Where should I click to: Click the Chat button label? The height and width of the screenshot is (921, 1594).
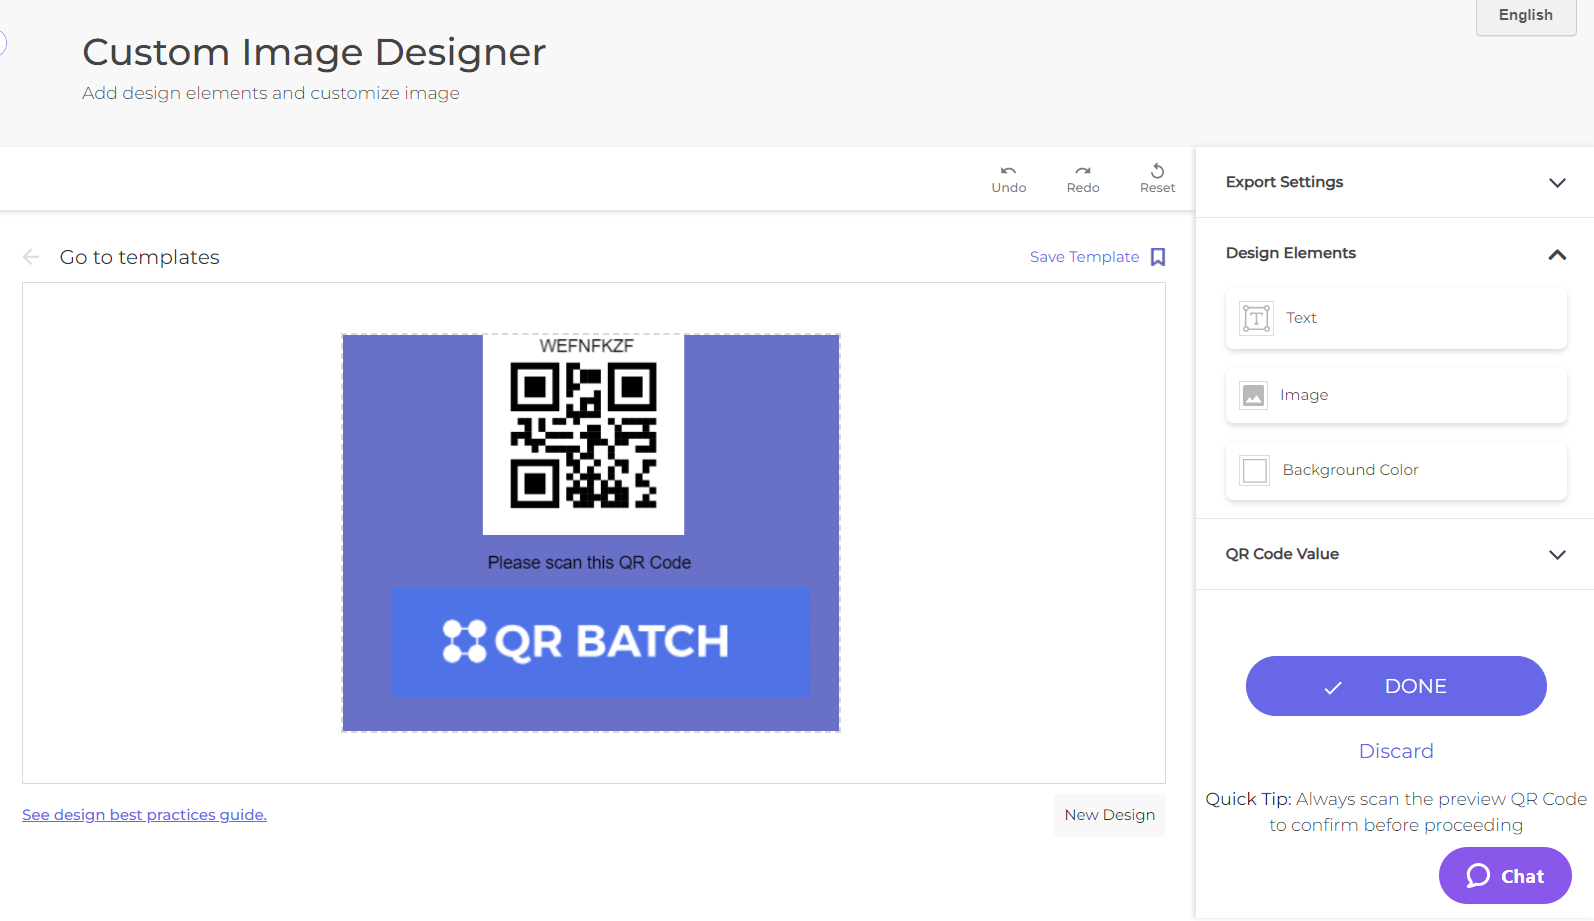[x=1522, y=876]
